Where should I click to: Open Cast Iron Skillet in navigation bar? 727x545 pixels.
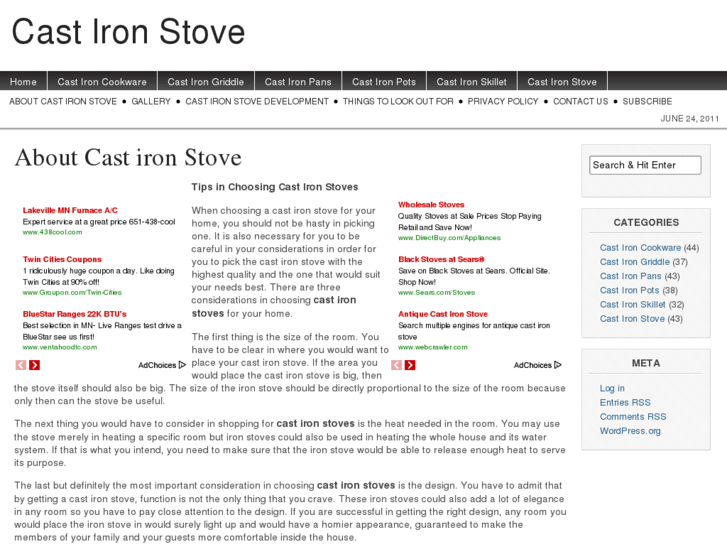pos(472,82)
